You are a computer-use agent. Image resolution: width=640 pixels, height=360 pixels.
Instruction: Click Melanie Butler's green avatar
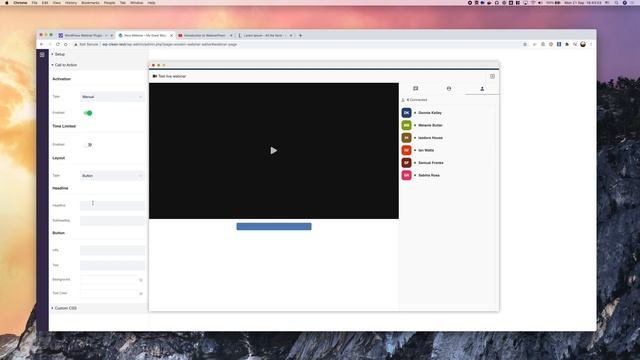pyautogui.click(x=407, y=125)
